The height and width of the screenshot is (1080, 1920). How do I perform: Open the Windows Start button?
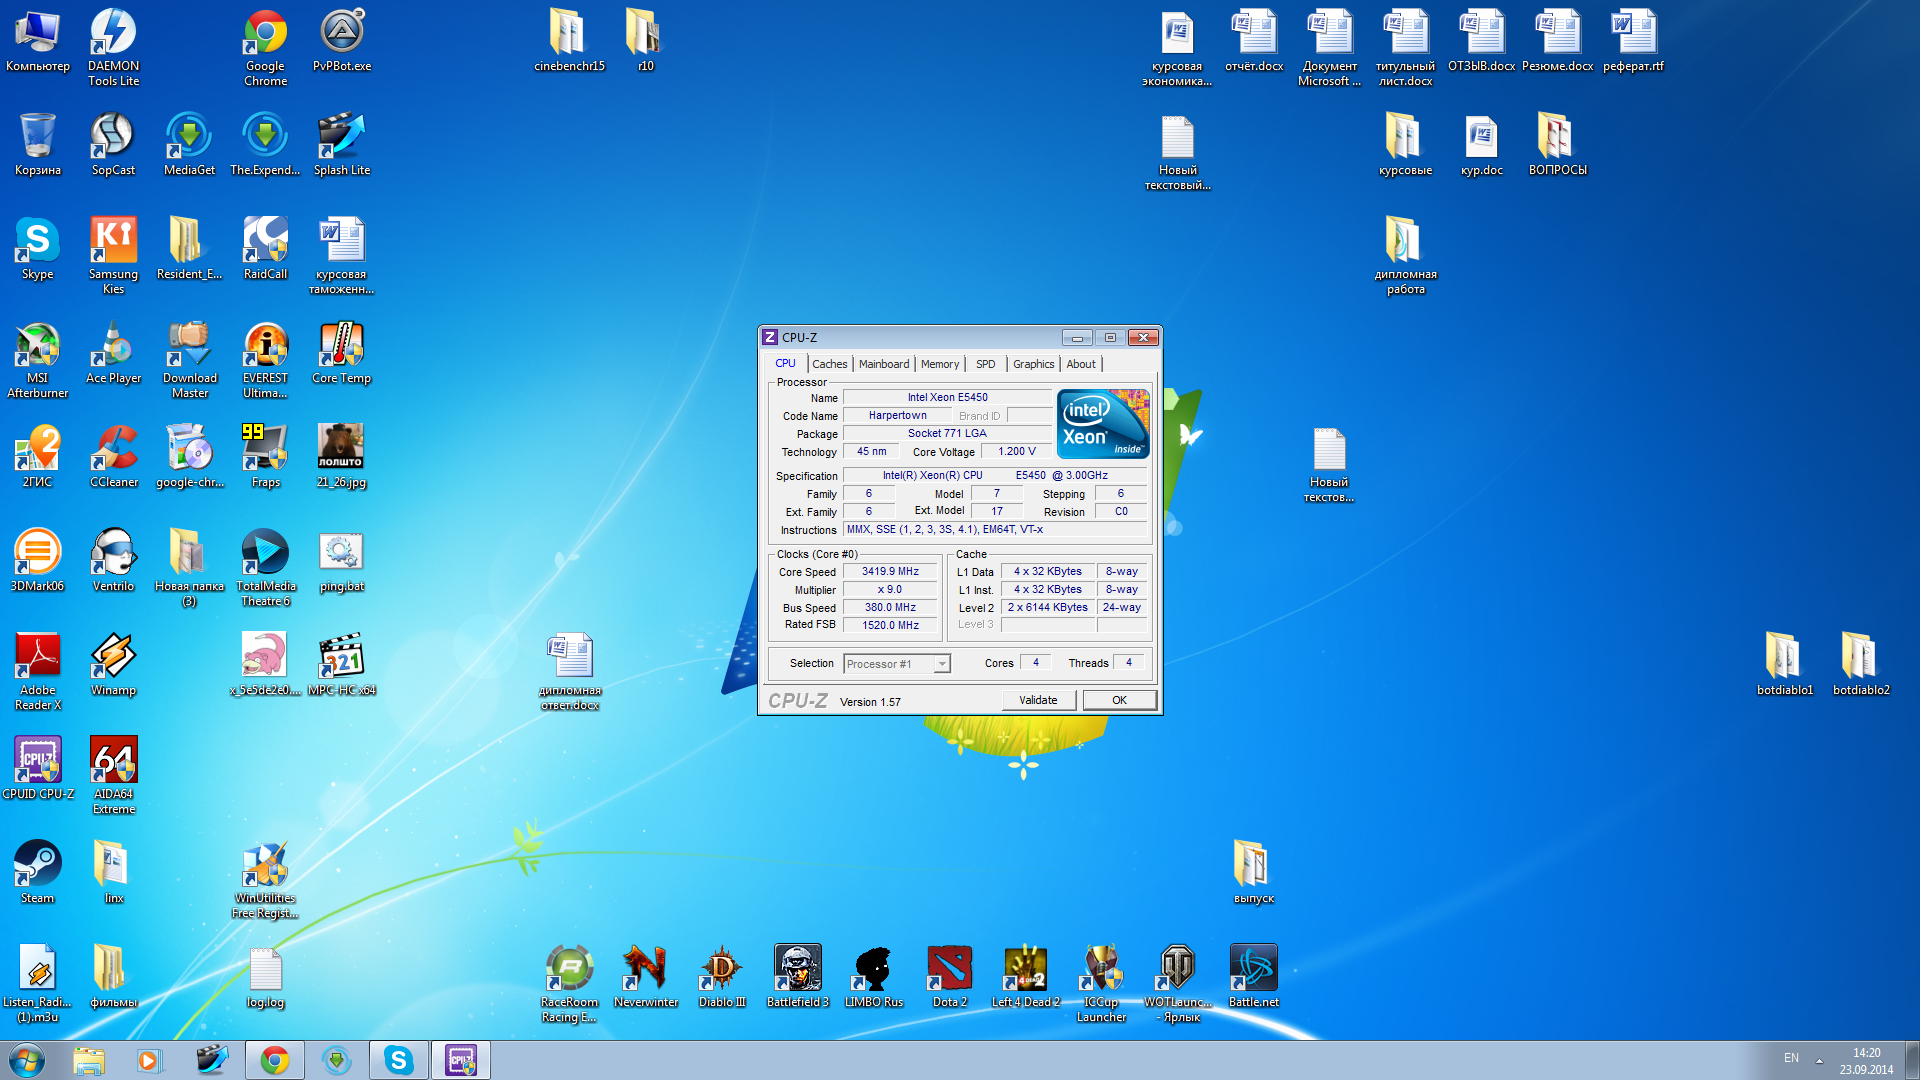coord(27,1060)
